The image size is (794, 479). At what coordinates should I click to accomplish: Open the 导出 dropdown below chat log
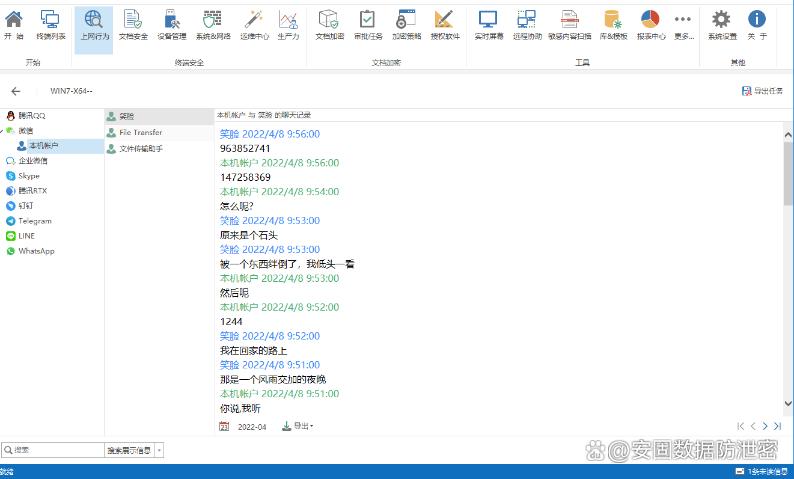click(x=298, y=427)
